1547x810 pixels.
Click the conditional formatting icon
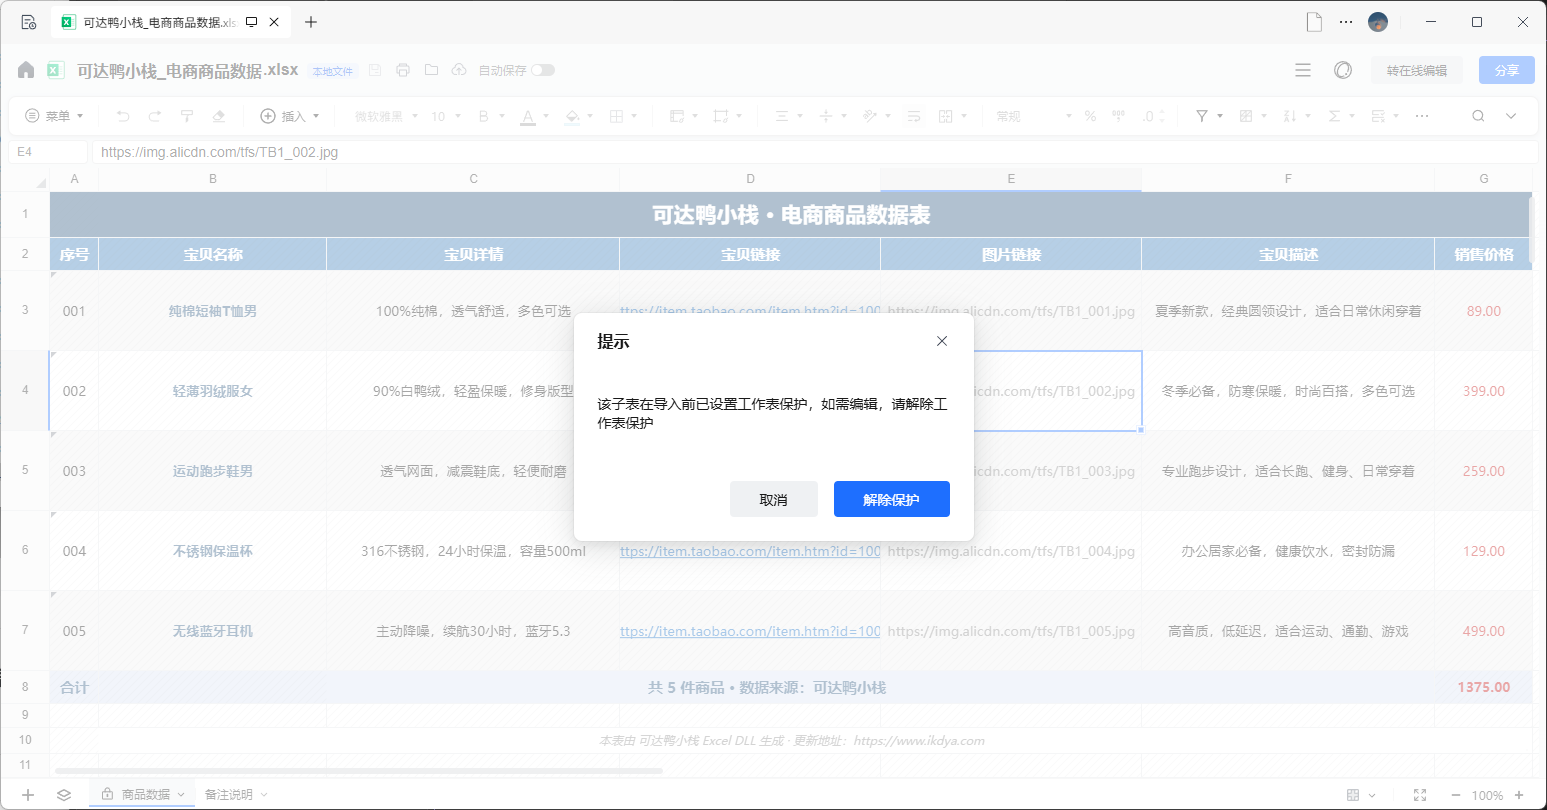coord(1246,116)
